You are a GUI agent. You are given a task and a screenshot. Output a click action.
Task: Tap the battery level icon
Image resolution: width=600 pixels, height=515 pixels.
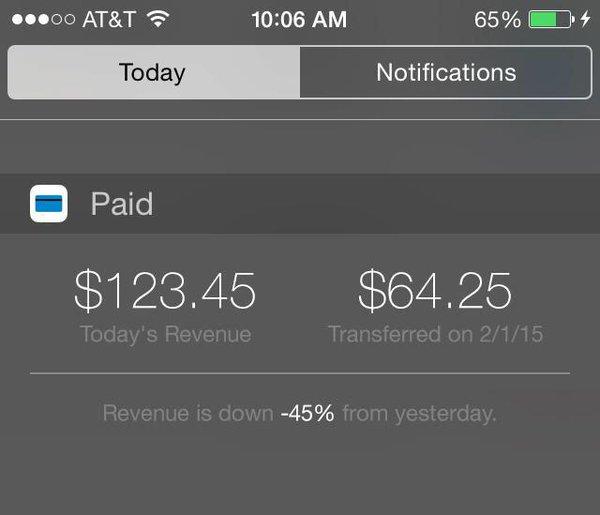[x=551, y=19]
